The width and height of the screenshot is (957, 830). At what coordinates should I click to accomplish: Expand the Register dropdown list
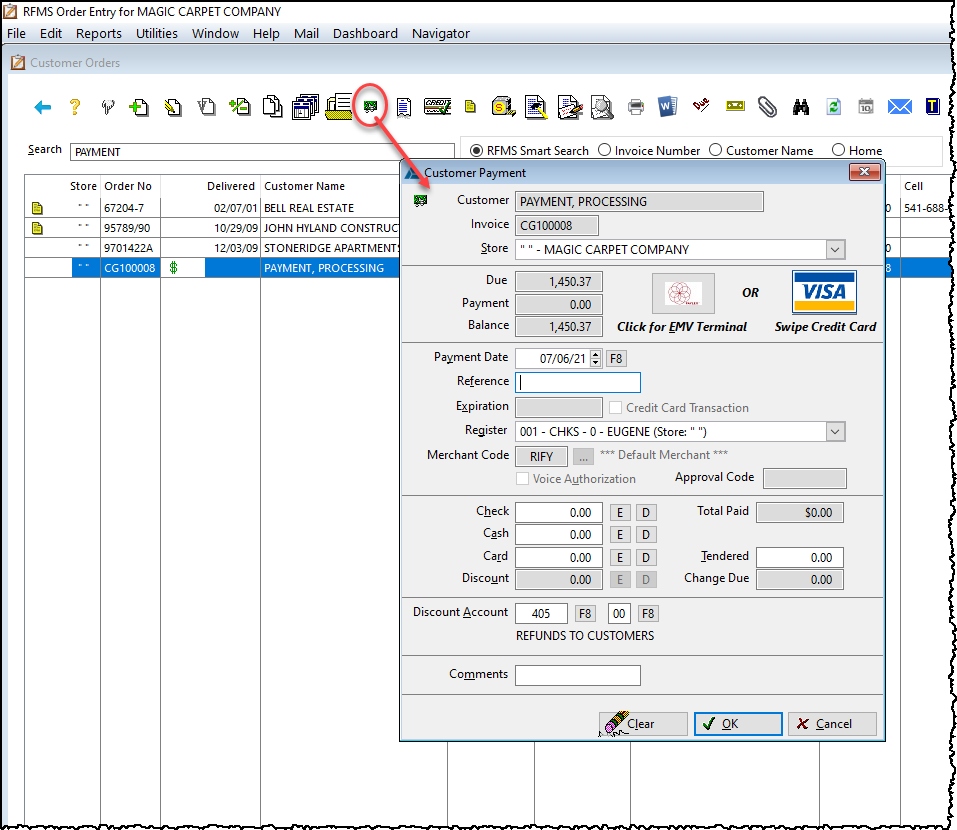pyautogui.click(x=835, y=432)
